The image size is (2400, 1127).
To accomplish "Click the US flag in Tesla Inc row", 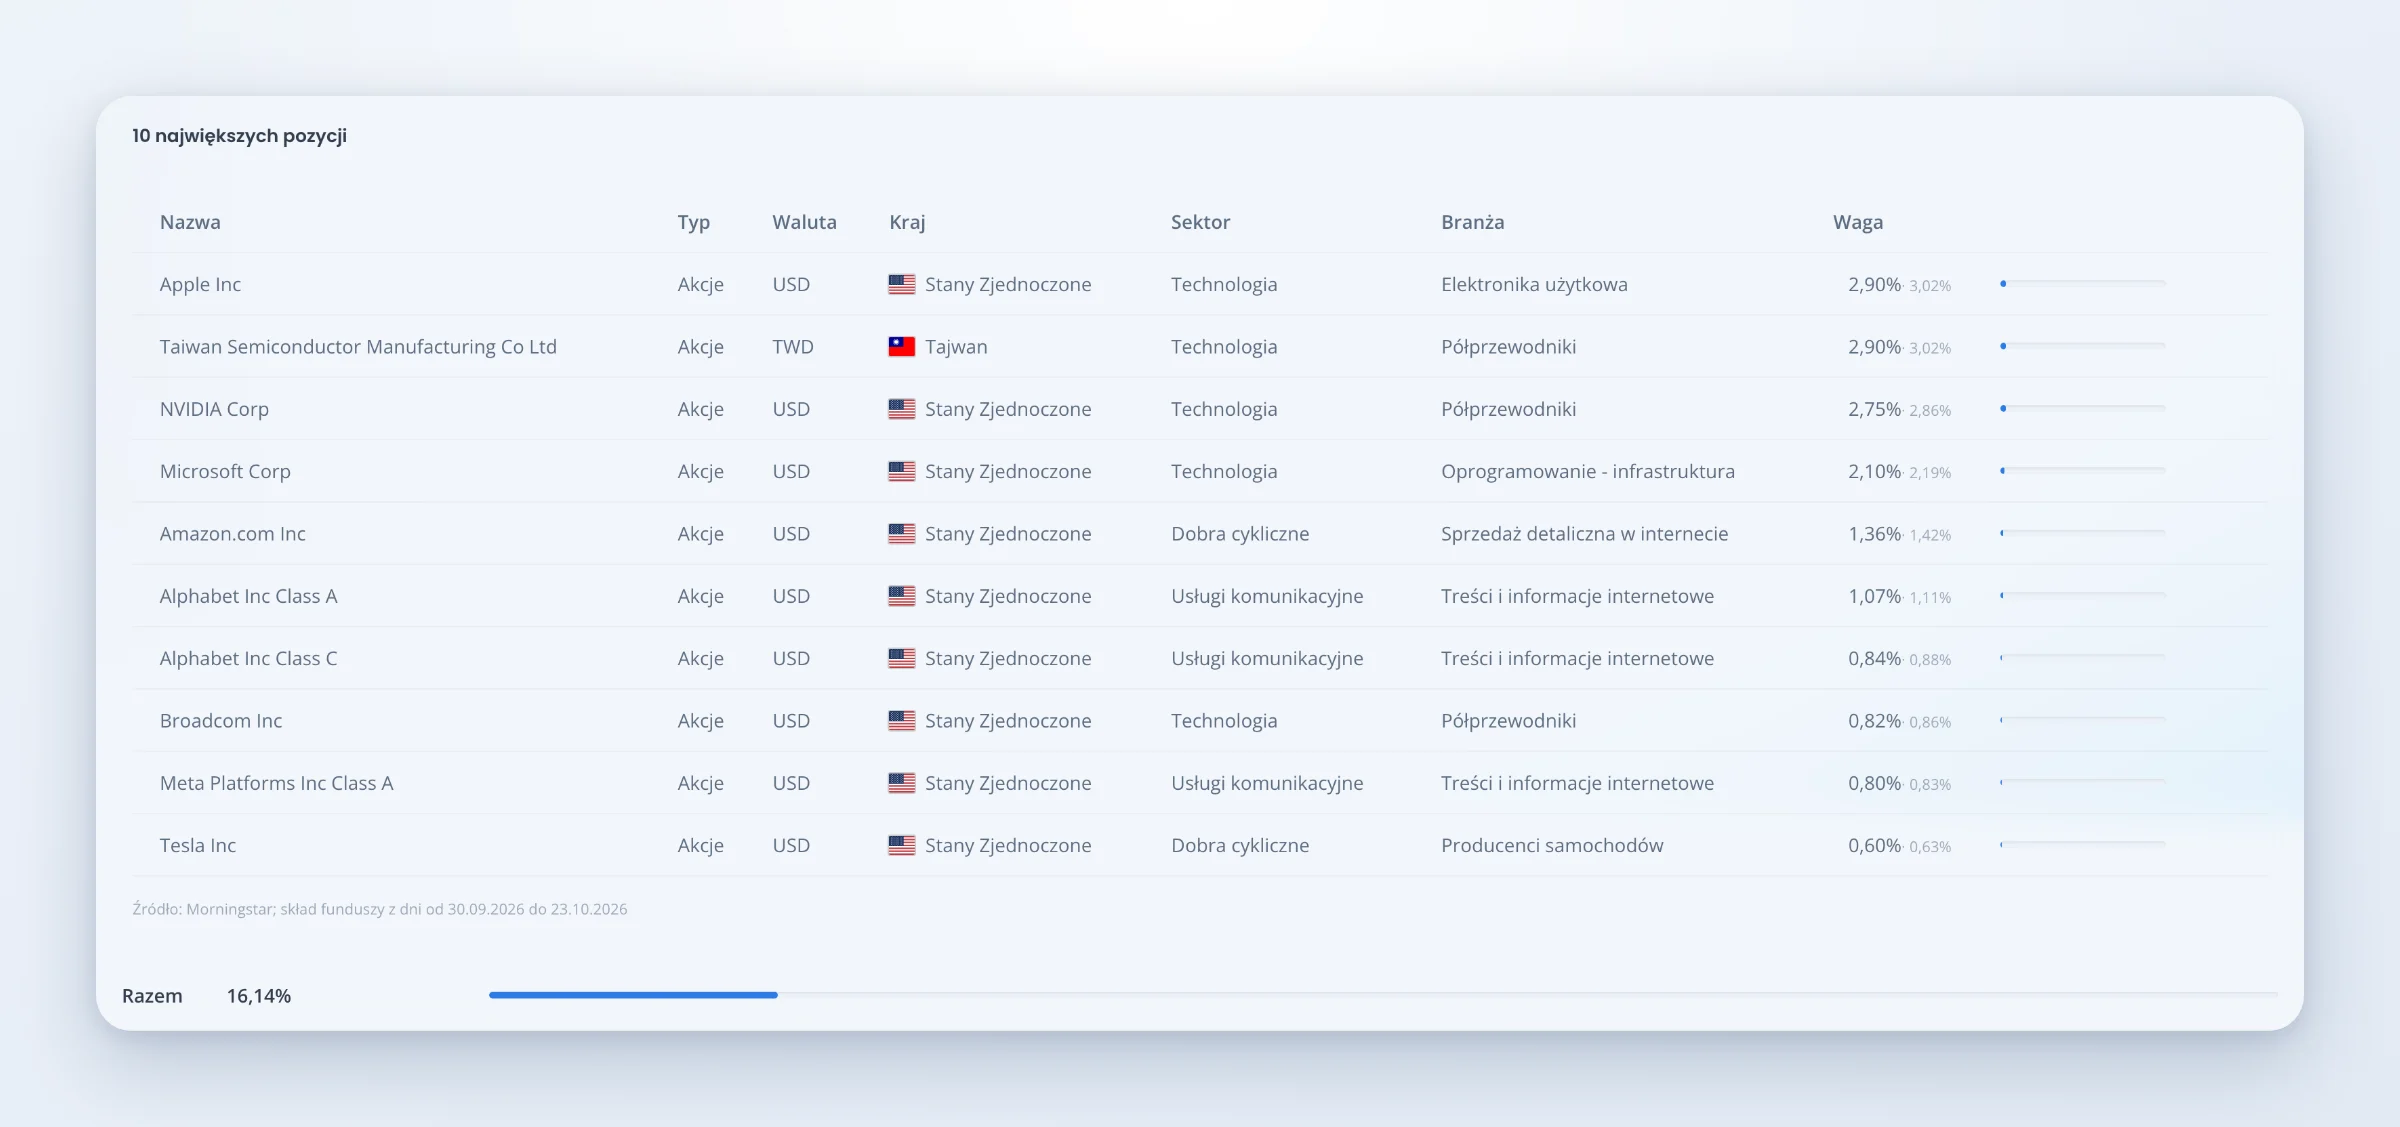I will pyautogui.click(x=901, y=845).
